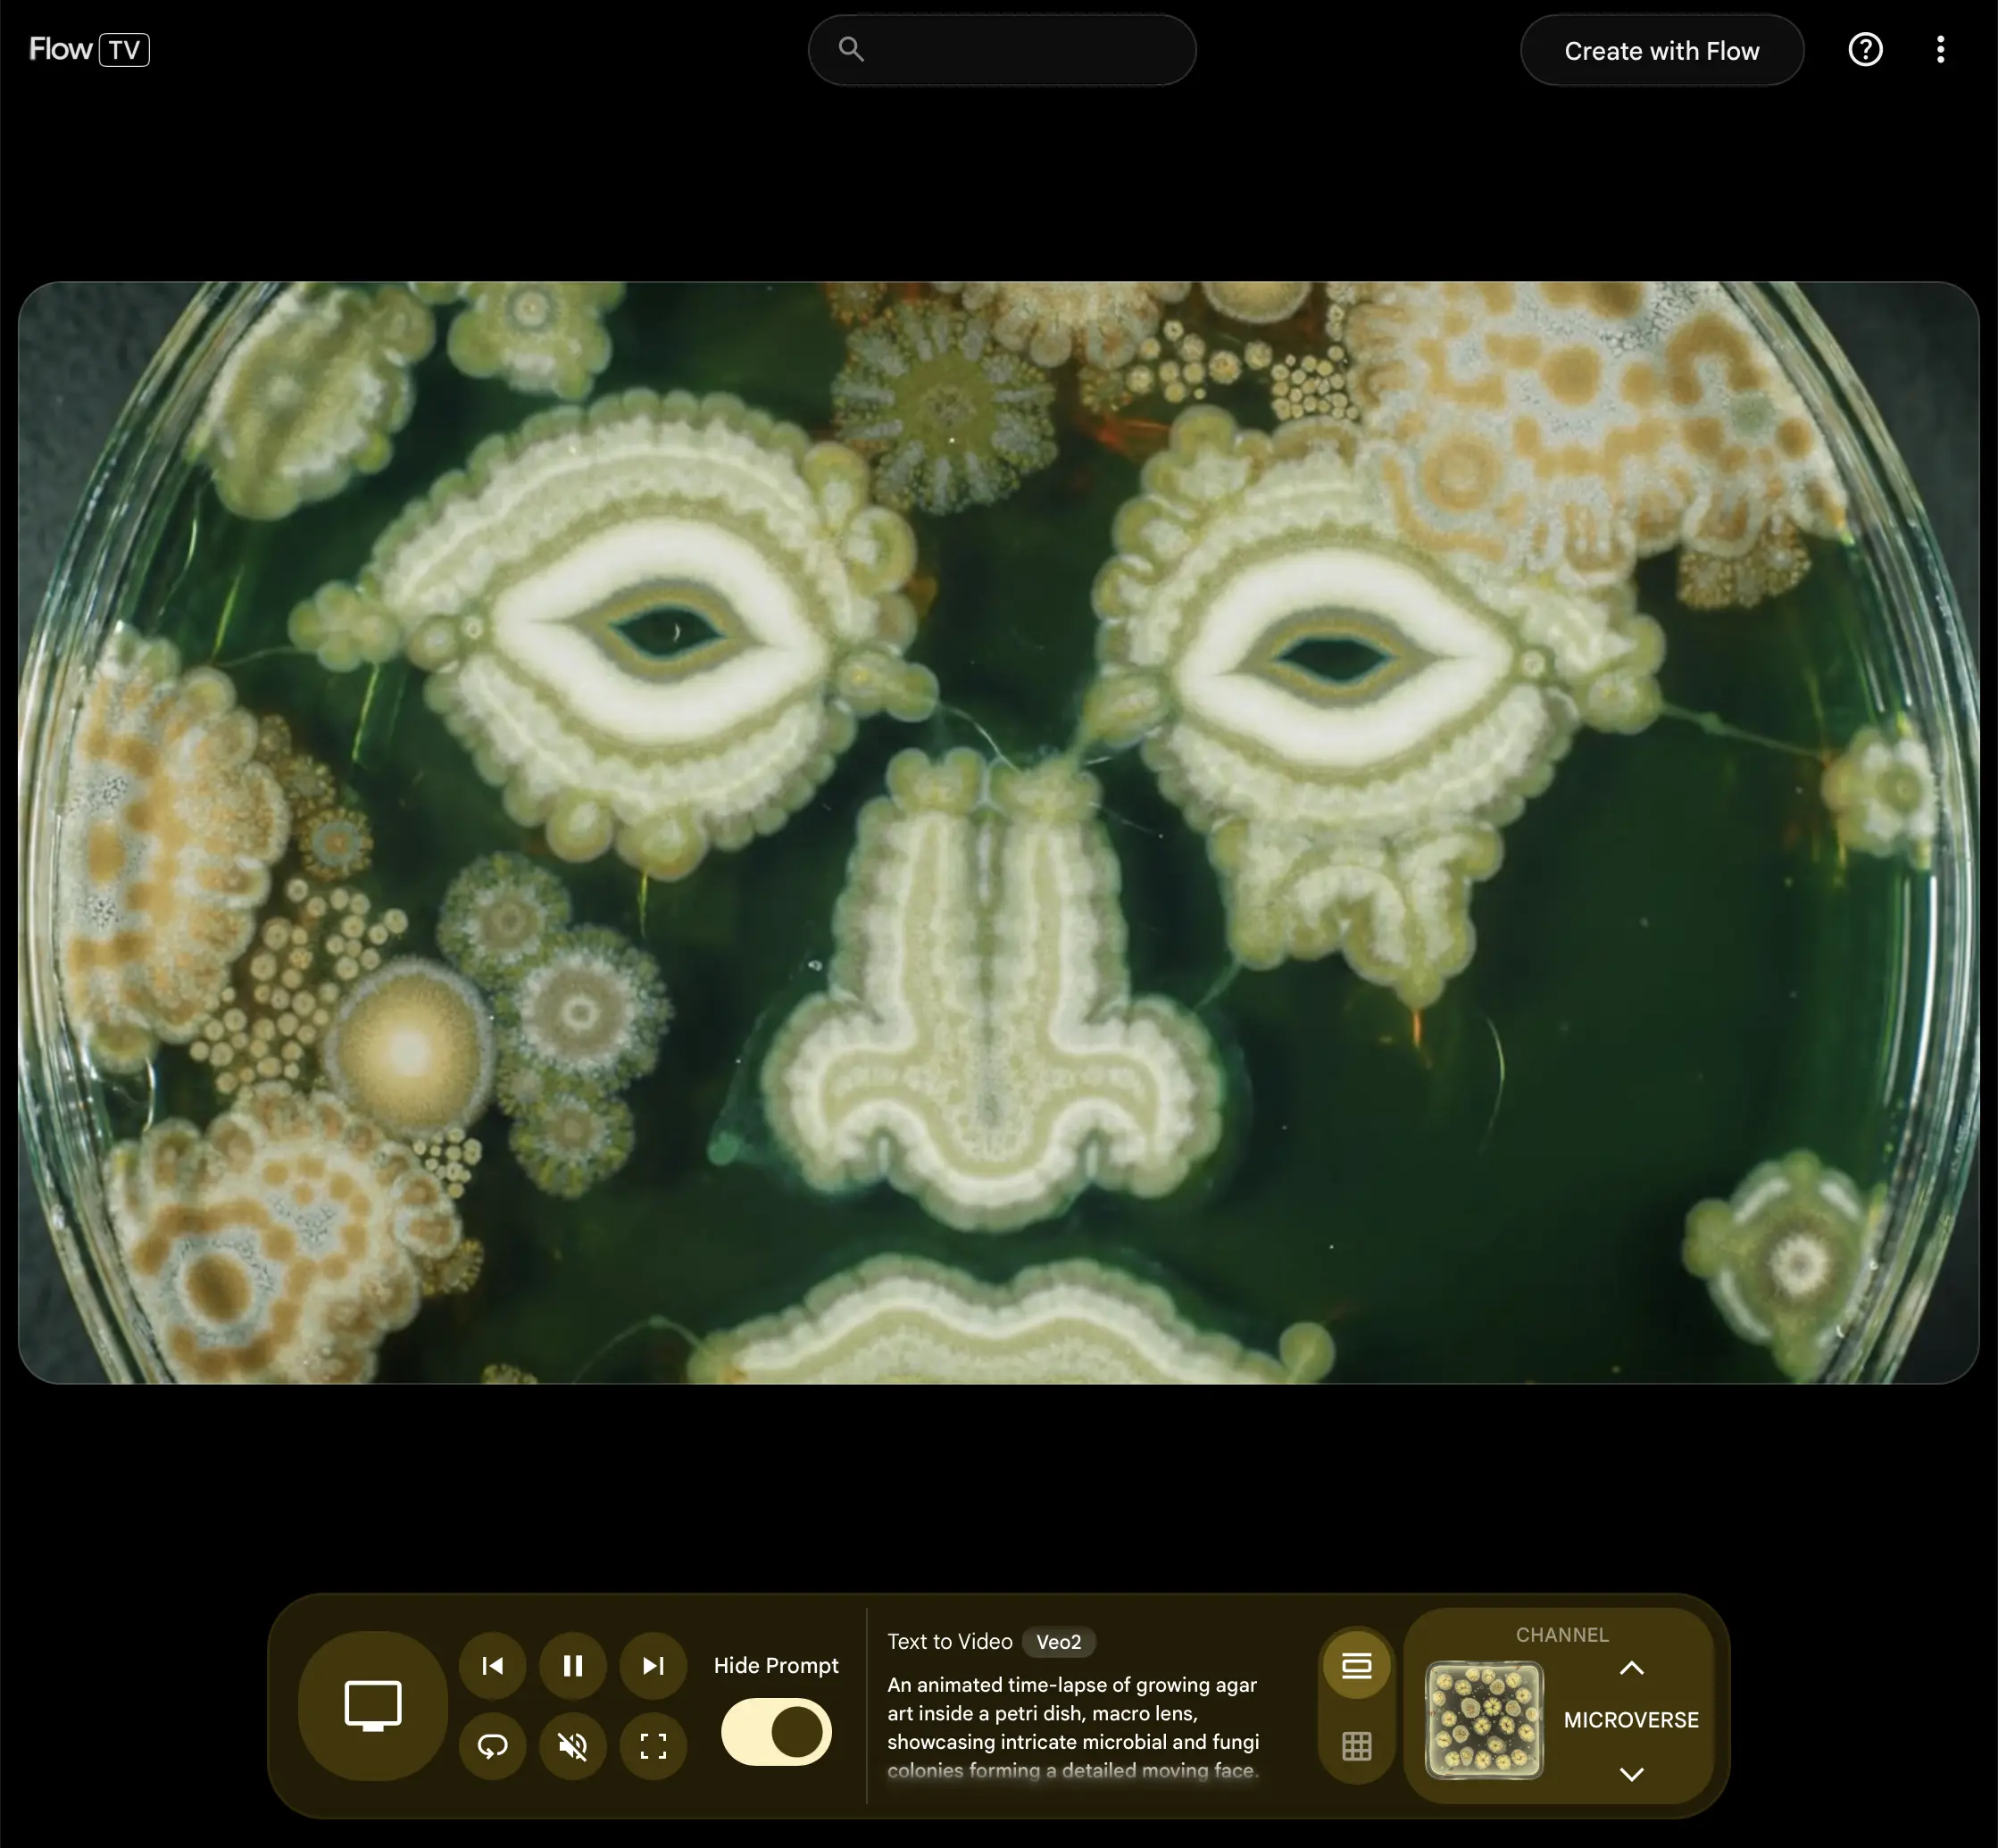This screenshot has width=1998, height=1848.
Task: Go to next channel with down chevron
Action: 1631,1774
